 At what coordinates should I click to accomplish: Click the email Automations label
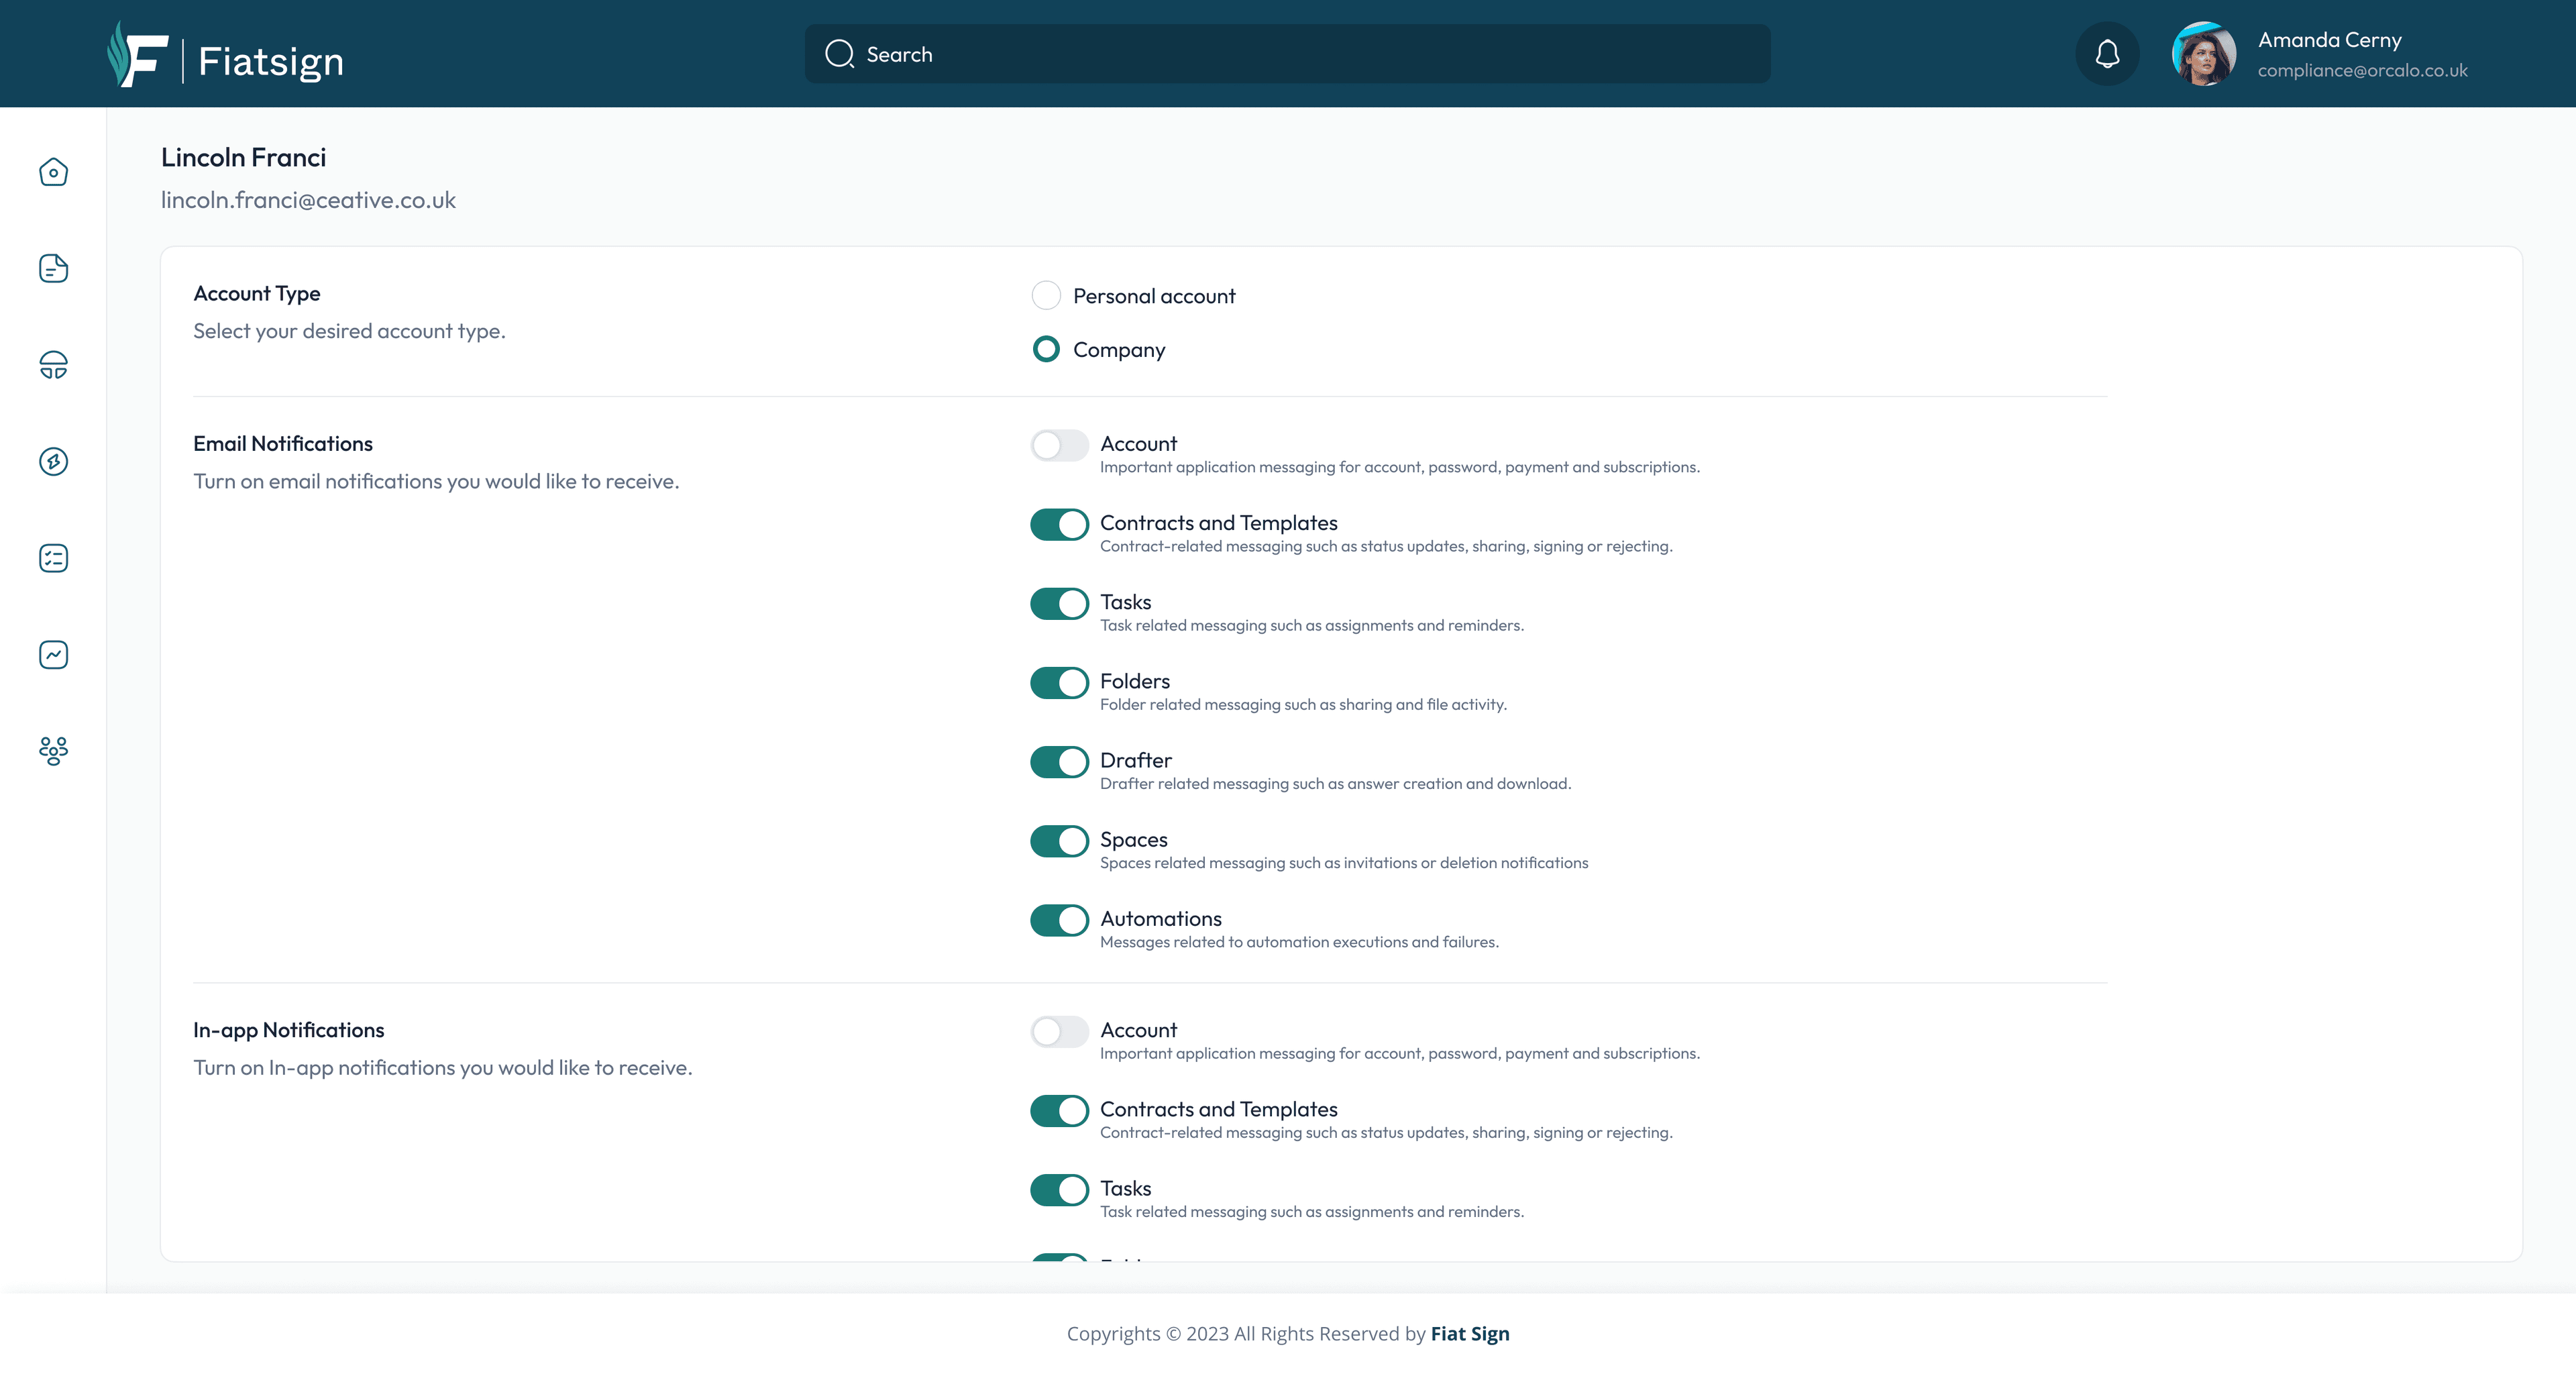pyautogui.click(x=1160, y=918)
